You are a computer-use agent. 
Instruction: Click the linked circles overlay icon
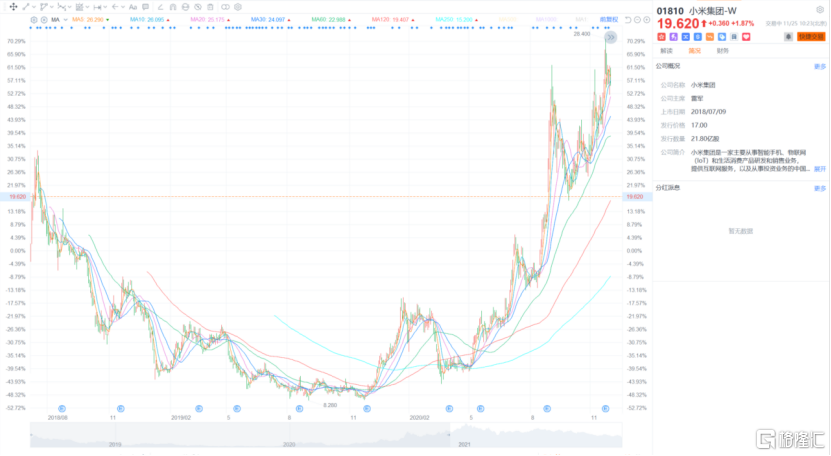(x=225, y=7)
